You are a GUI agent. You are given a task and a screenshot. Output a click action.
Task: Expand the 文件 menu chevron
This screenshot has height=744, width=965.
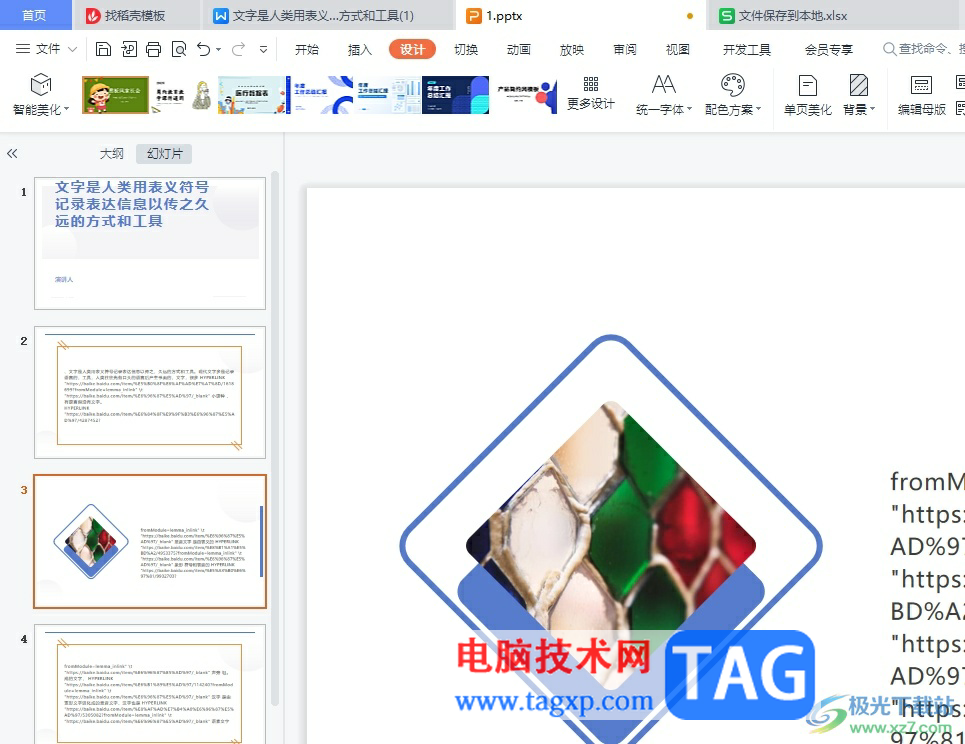tap(72, 49)
